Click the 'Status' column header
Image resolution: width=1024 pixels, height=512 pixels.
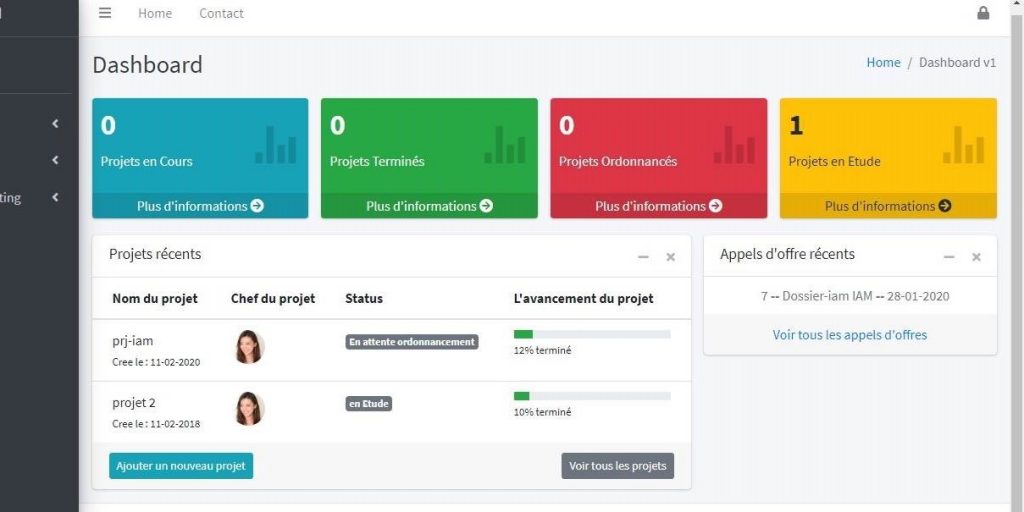pos(364,298)
